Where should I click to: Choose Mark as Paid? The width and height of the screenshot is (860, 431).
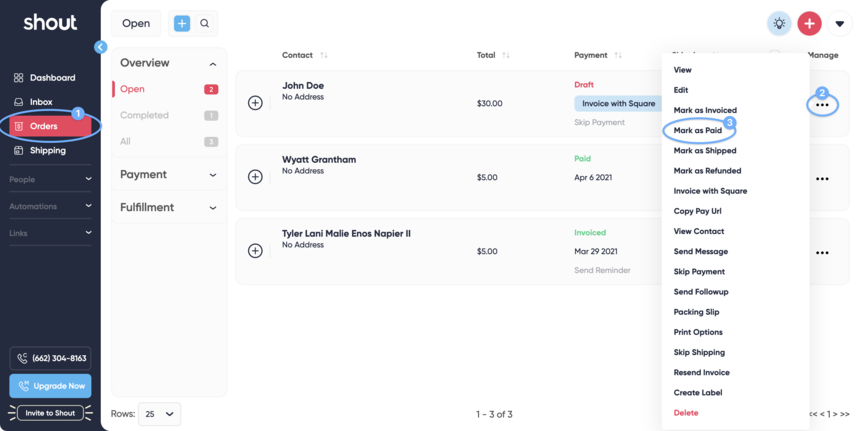click(698, 131)
